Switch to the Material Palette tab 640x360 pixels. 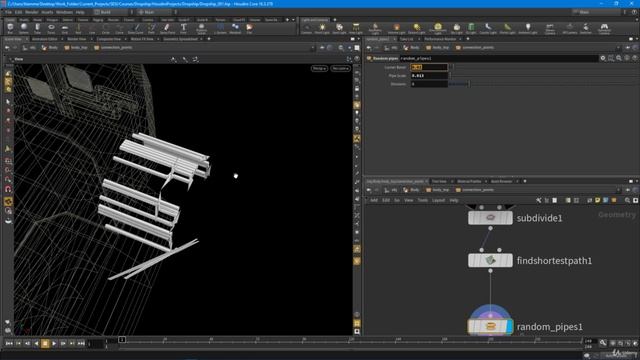469,181
